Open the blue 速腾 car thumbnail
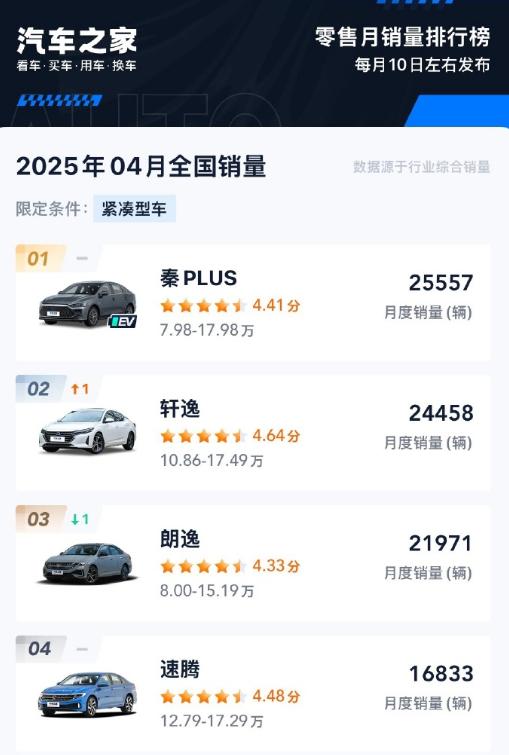Screen dimensions: 509x755 tap(88, 694)
